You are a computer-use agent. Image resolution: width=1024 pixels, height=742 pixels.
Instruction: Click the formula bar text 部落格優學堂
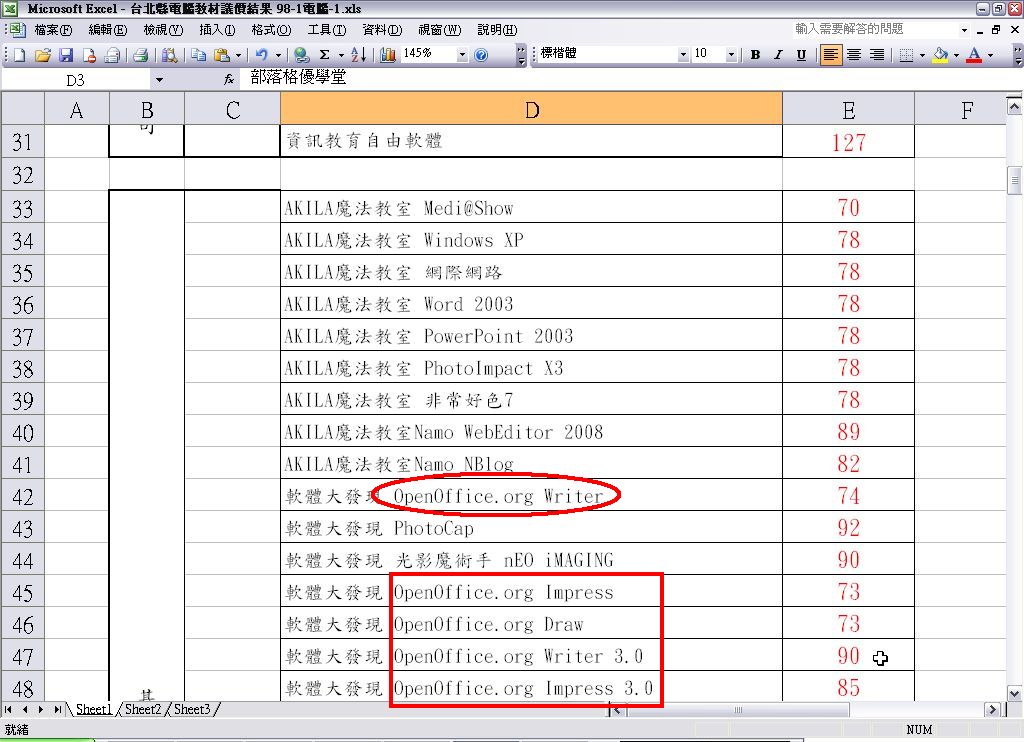click(x=298, y=78)
